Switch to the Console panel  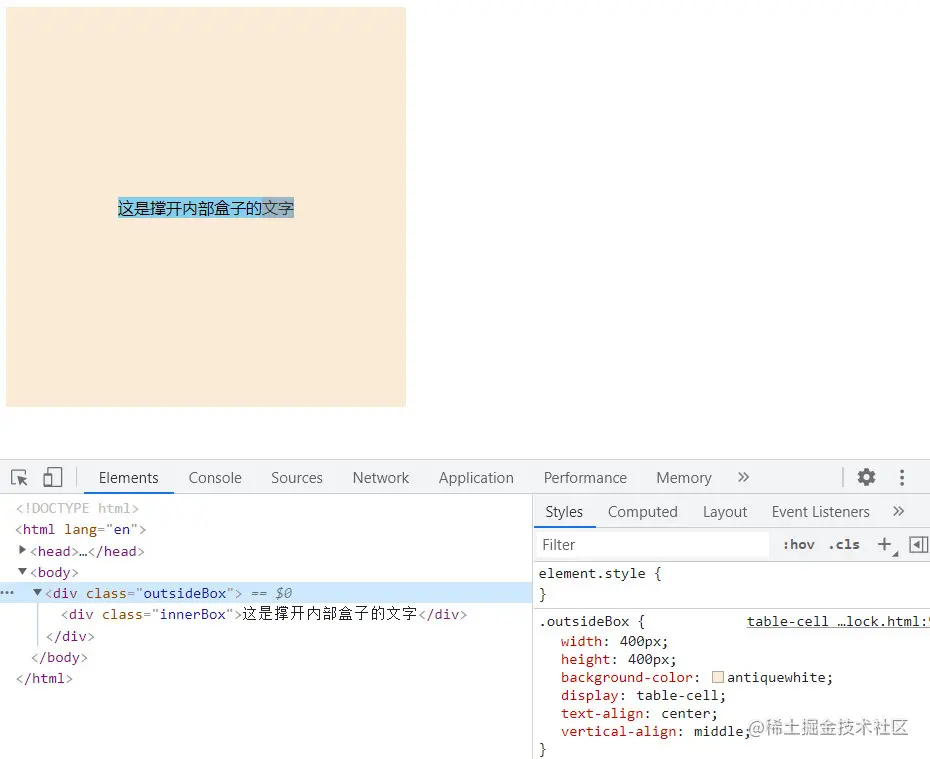(x=214, y=477)
